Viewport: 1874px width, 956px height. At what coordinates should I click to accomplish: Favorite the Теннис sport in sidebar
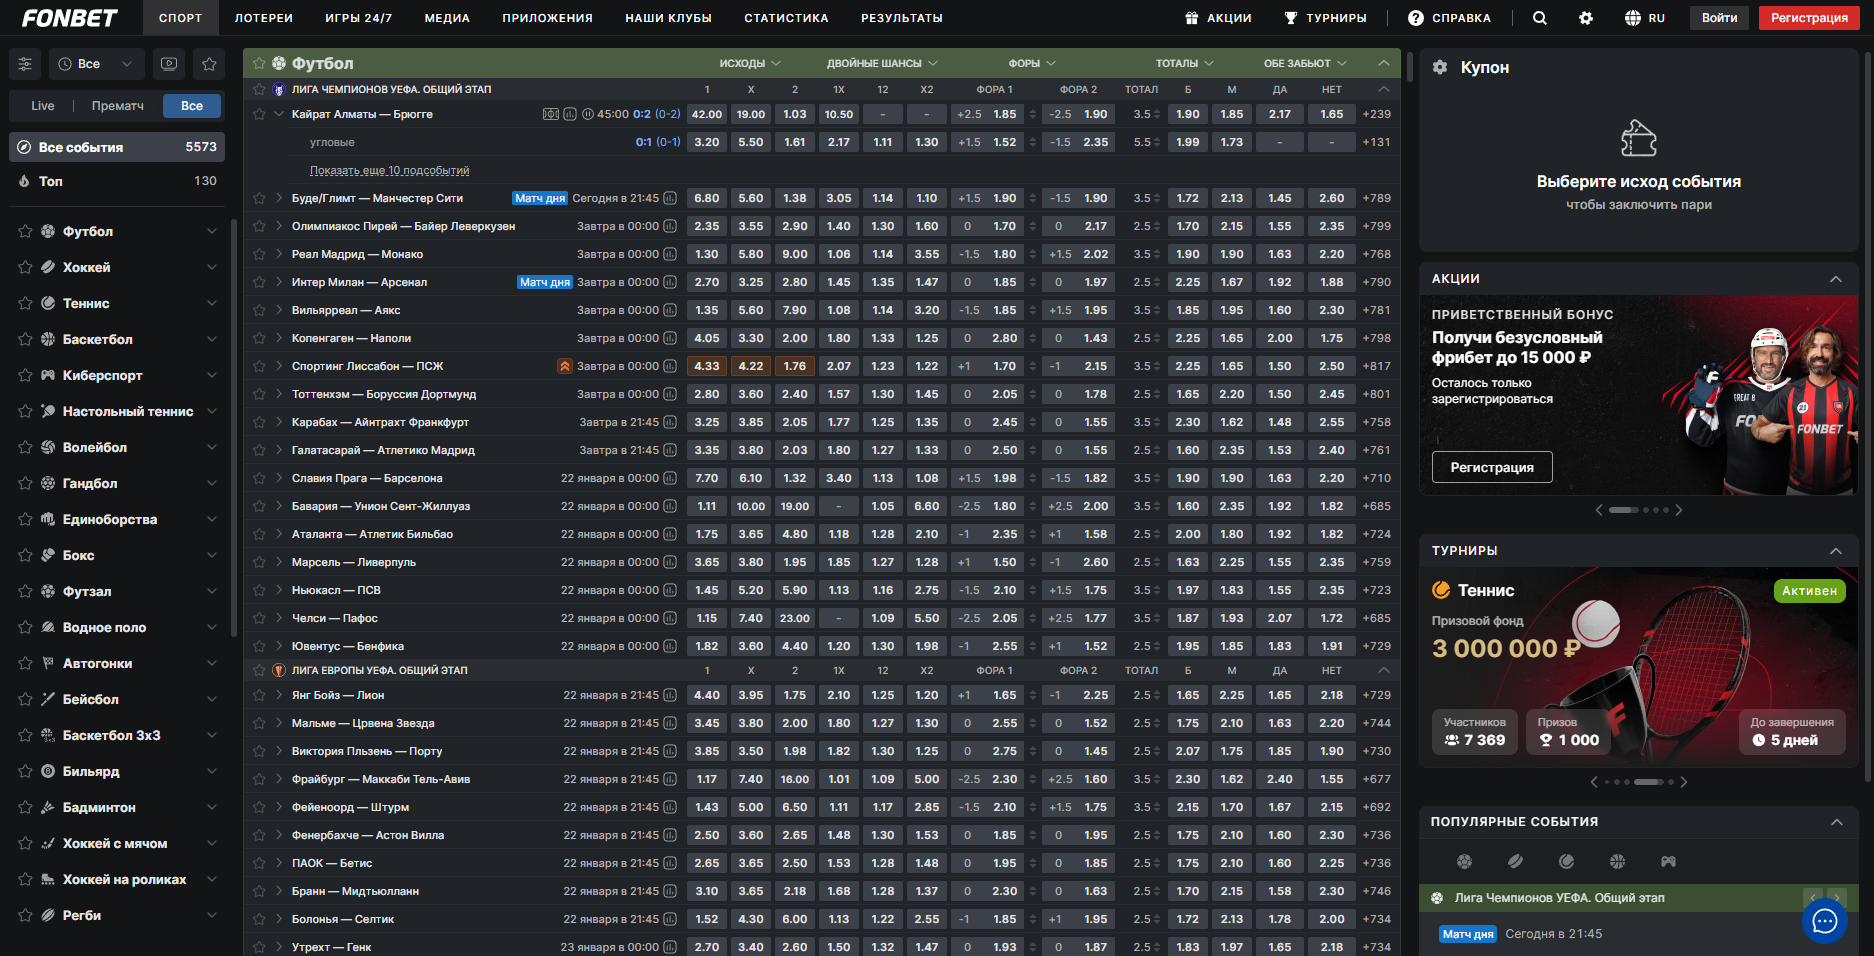tap(25, 304)
